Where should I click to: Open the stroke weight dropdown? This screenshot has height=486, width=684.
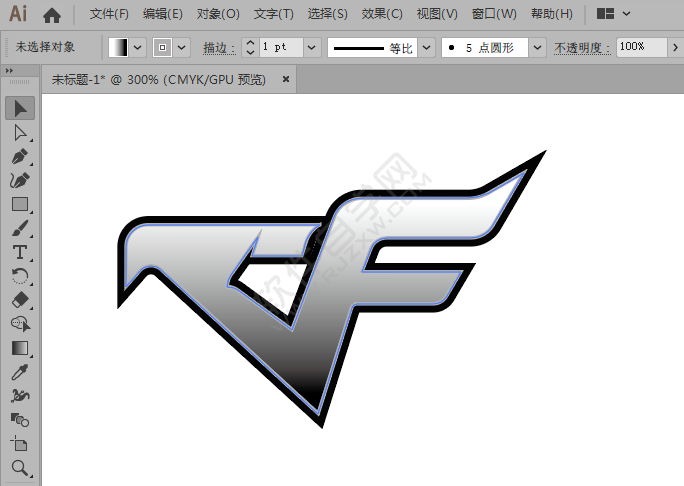[x=311, y=48]
